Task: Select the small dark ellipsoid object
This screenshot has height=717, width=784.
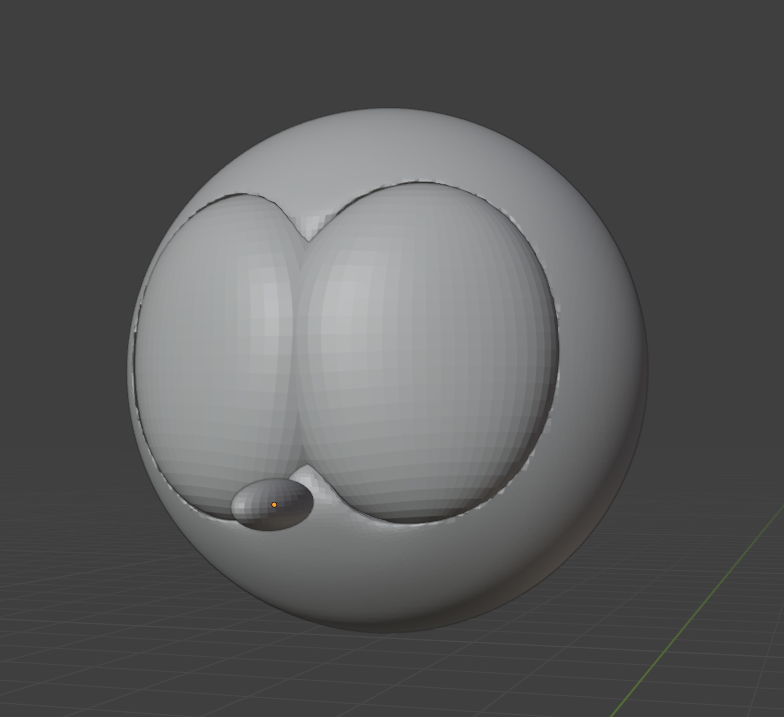Action: 272,504
